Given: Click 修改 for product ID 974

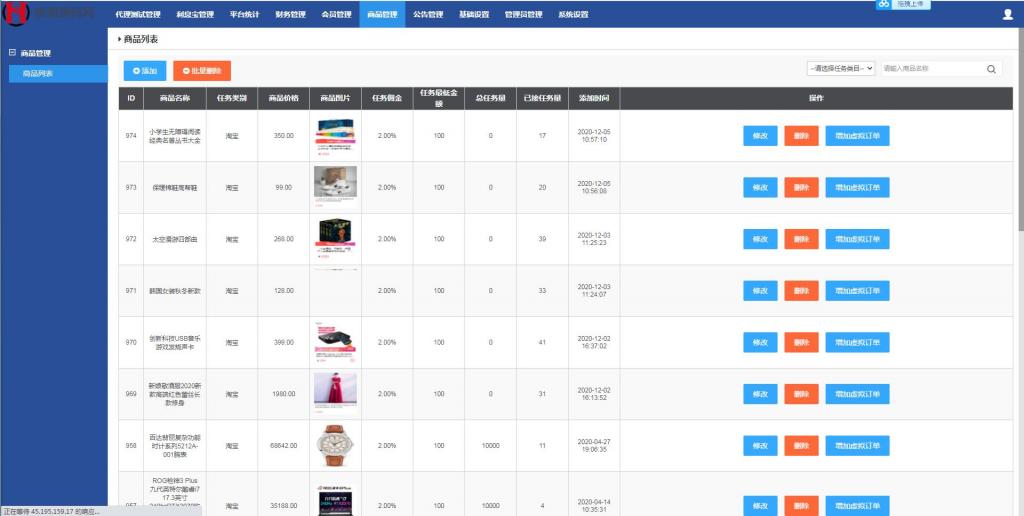Looking at the screenshot, I should click(x=760, y=136).
